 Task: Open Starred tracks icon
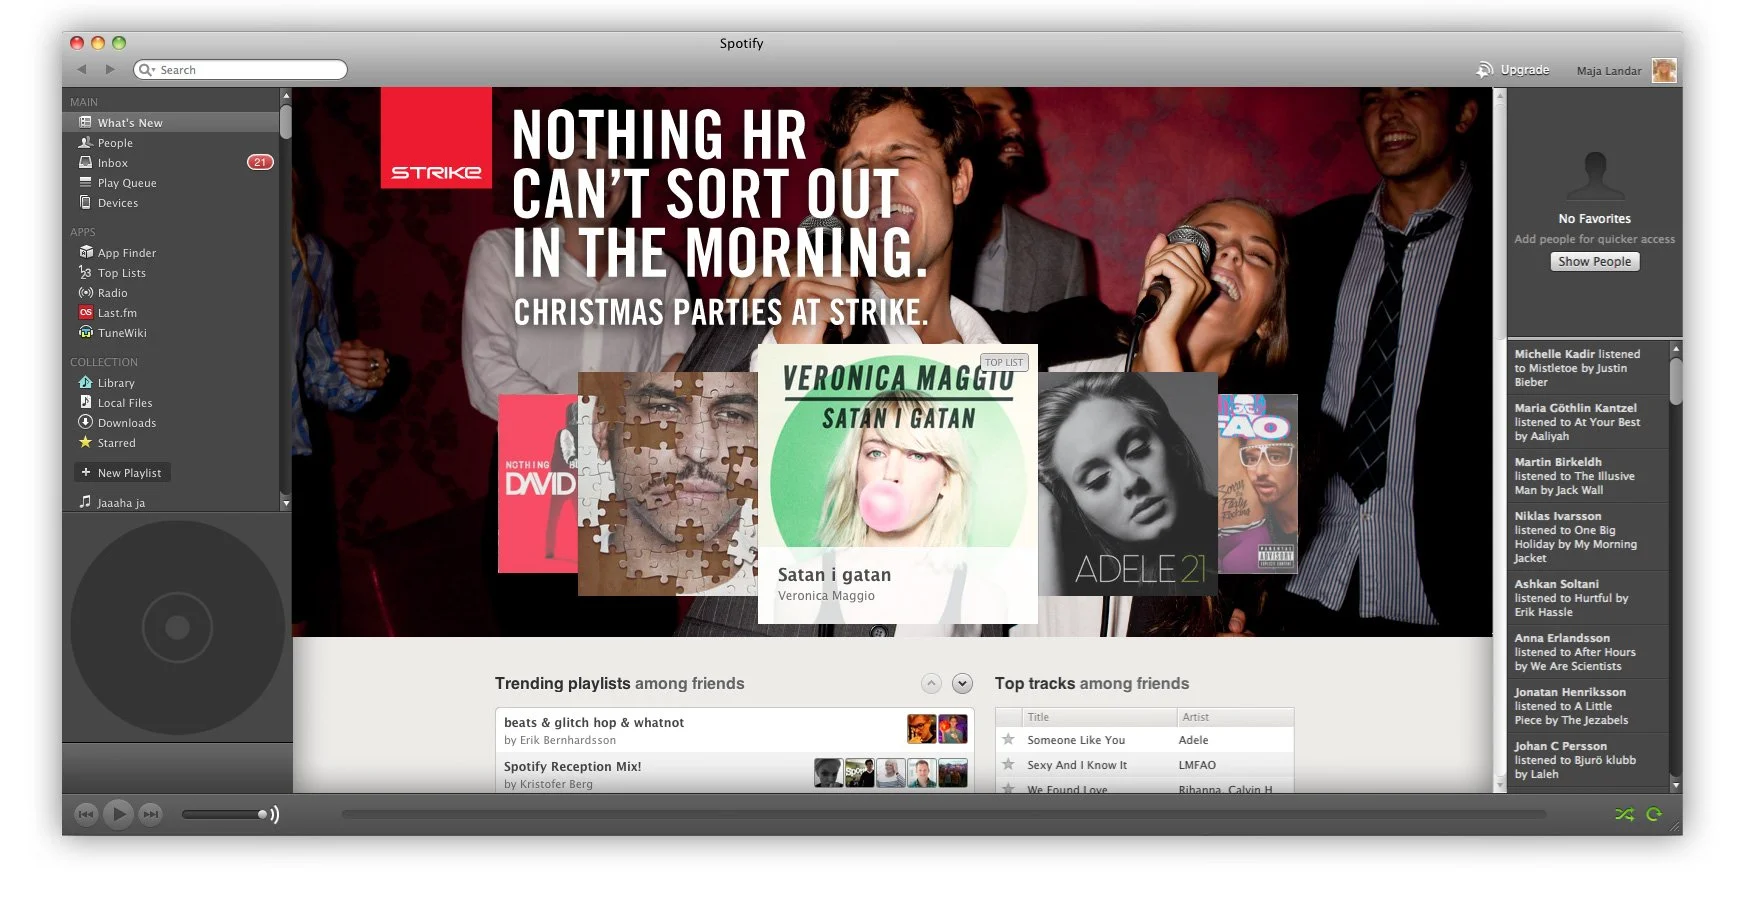[x=85, y=442]
